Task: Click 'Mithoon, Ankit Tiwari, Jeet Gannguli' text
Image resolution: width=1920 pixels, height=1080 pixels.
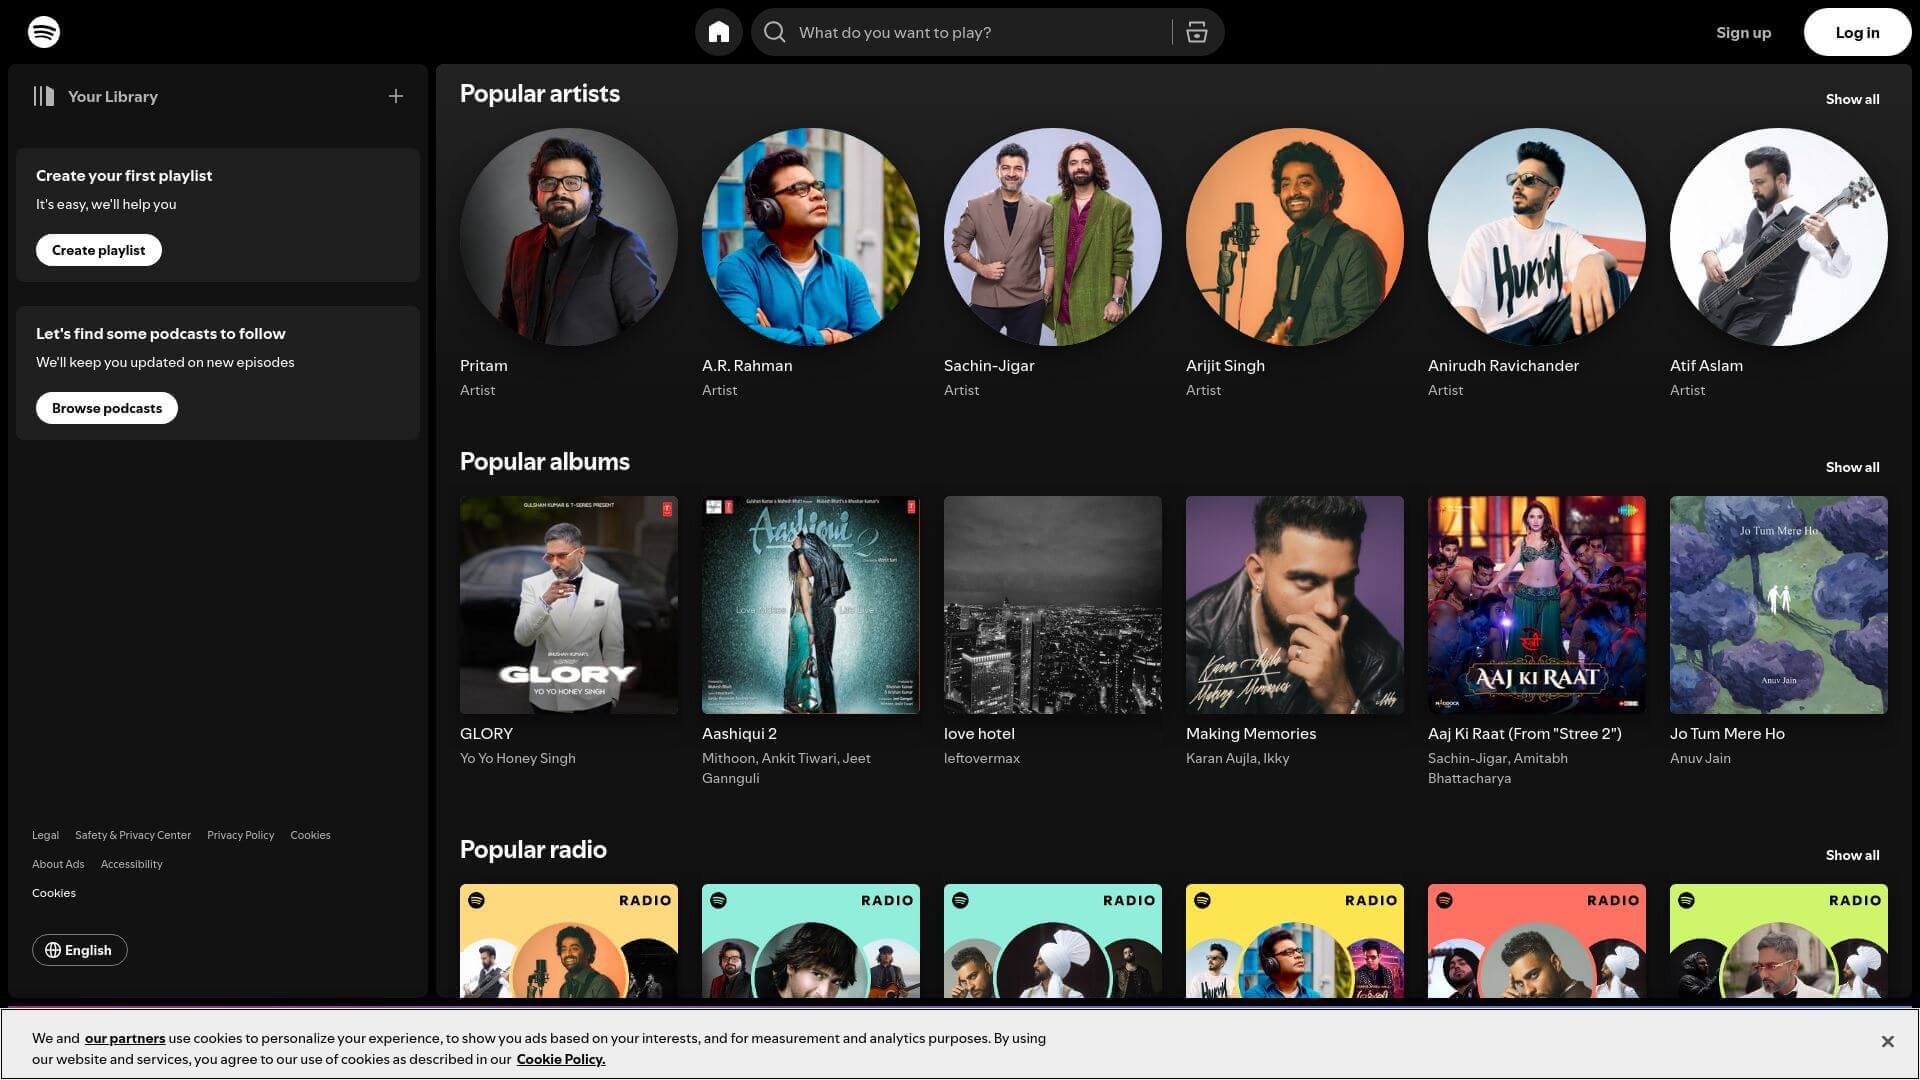Action: [x=786, y=768]
